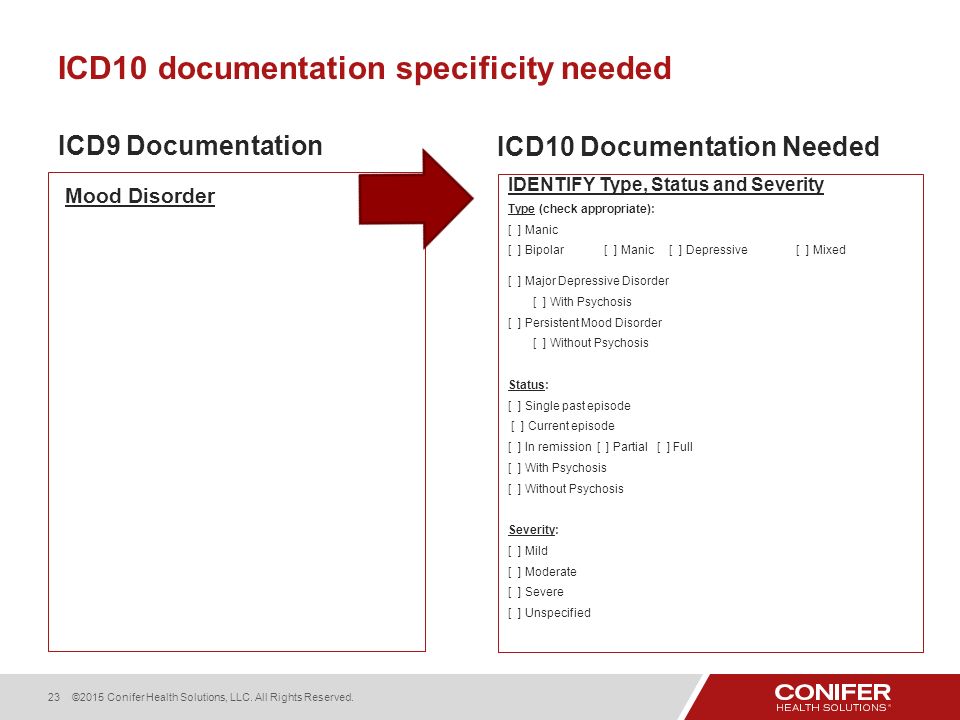Select the Mild severity checkbox

pos(514,551)
